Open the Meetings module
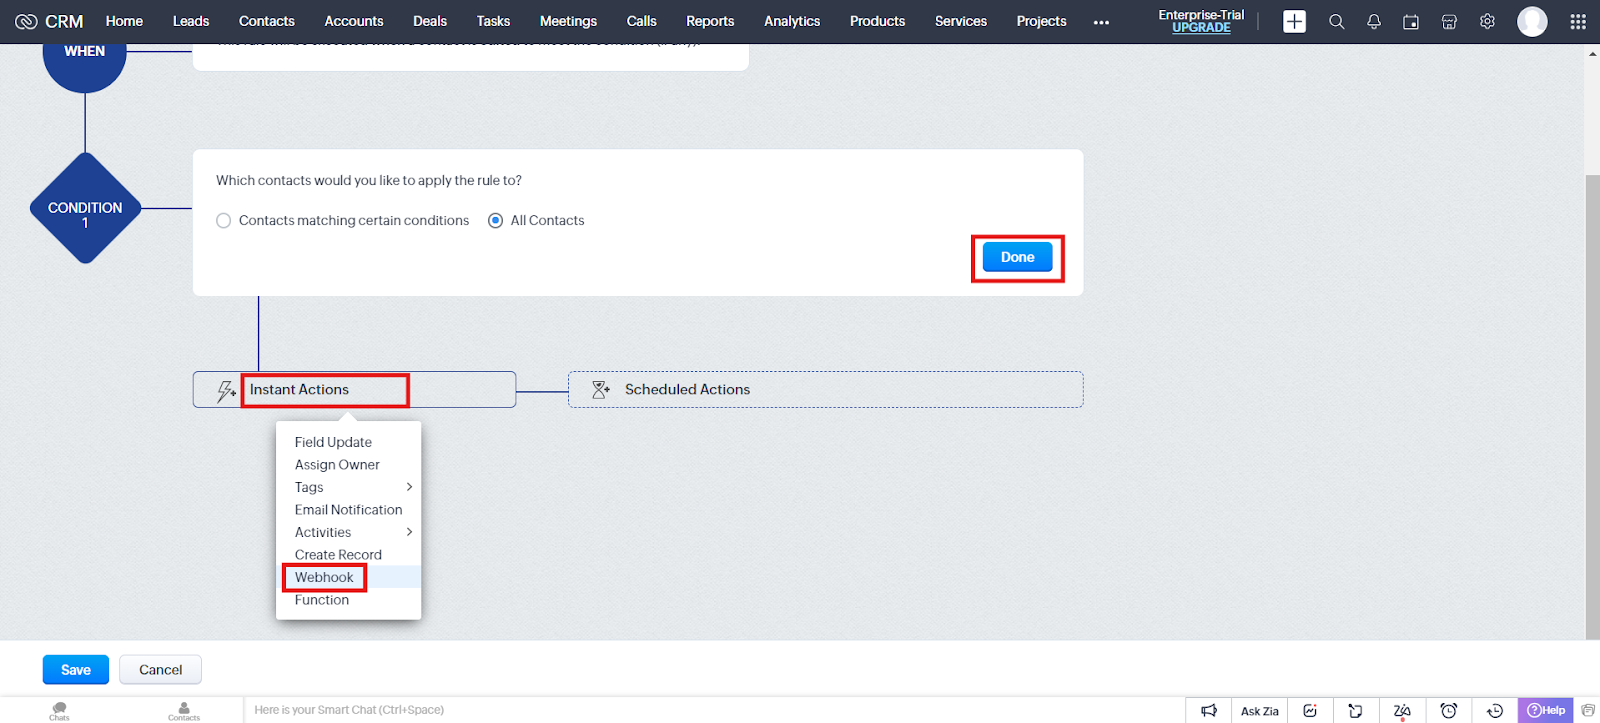The height and width of the screenshot is (723, 1600). pos(568,21)
